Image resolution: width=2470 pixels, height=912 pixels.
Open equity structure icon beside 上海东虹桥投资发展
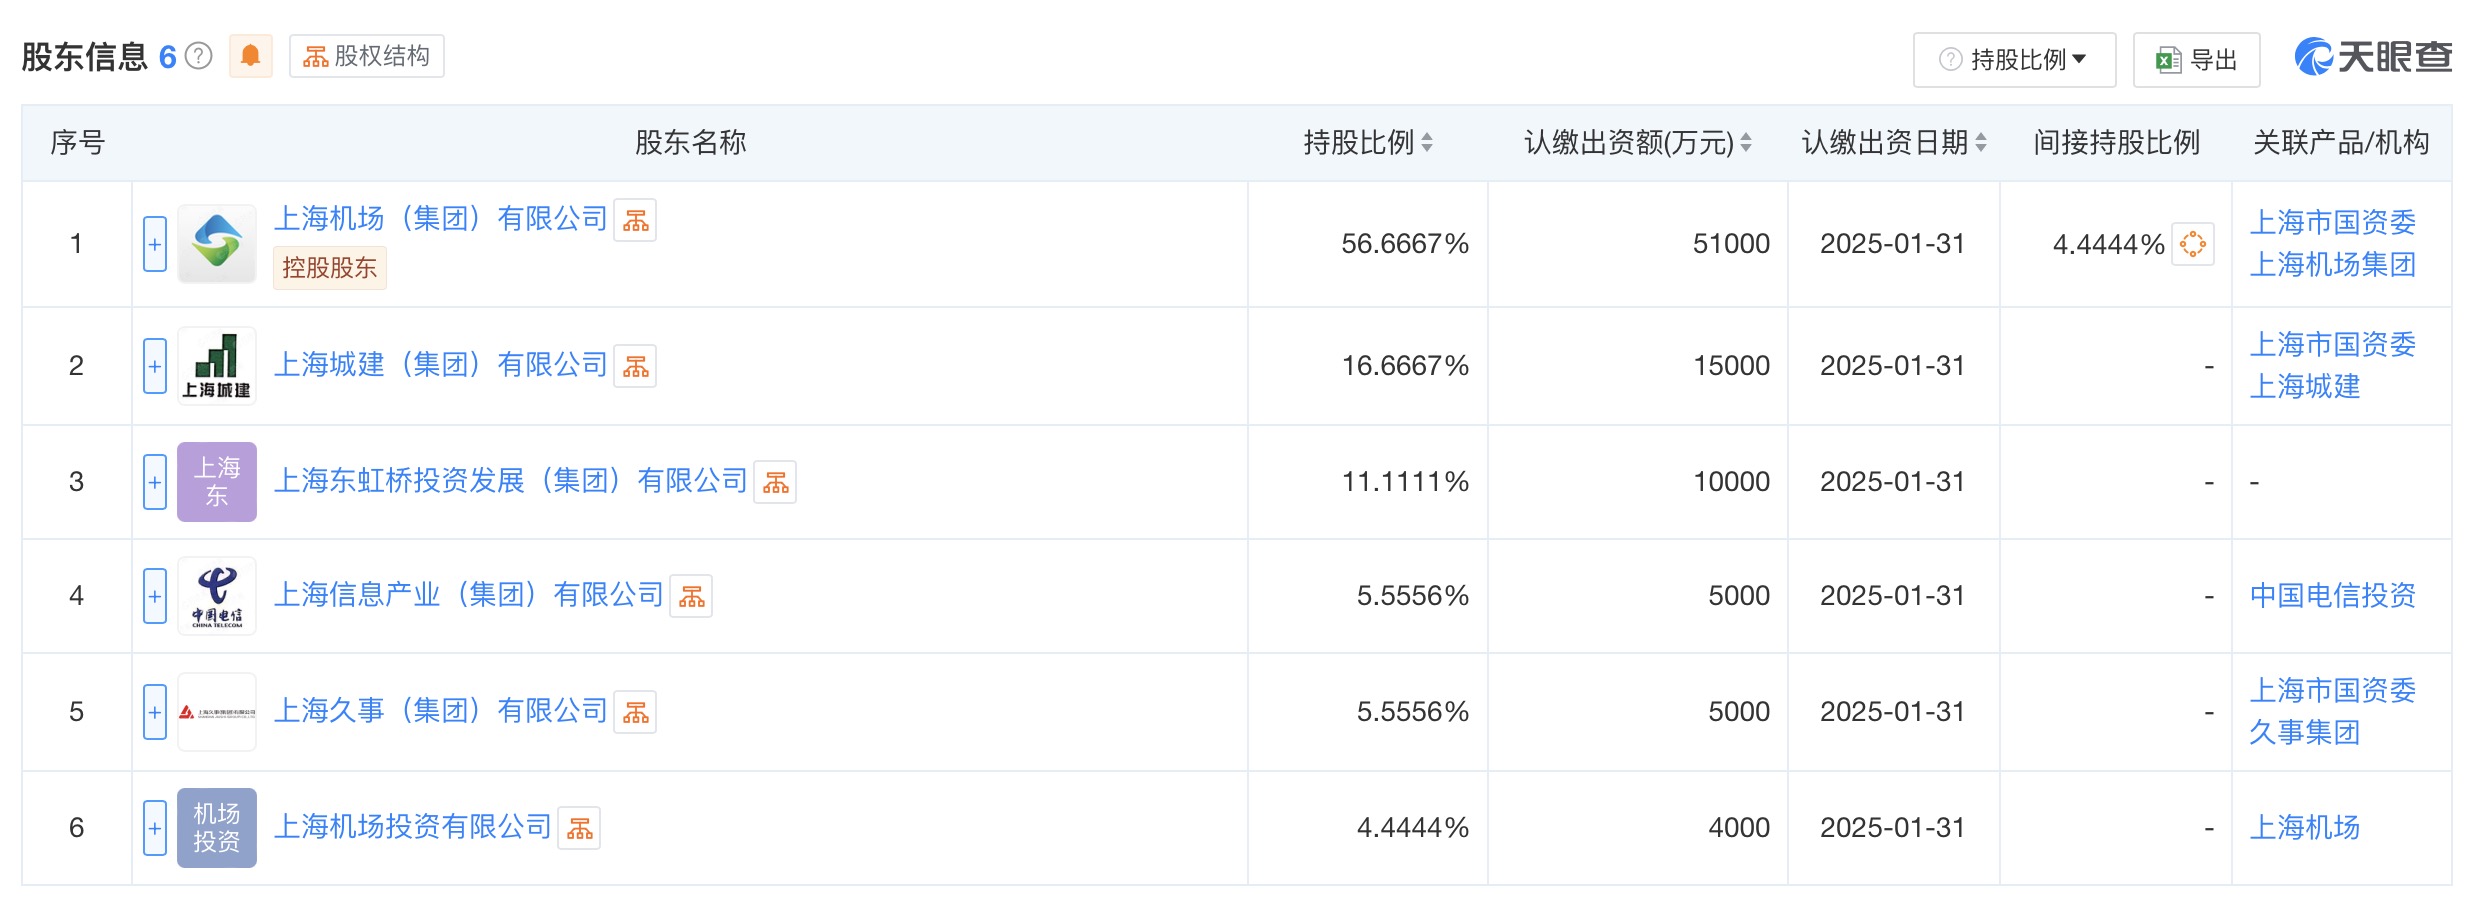point(775,483)
